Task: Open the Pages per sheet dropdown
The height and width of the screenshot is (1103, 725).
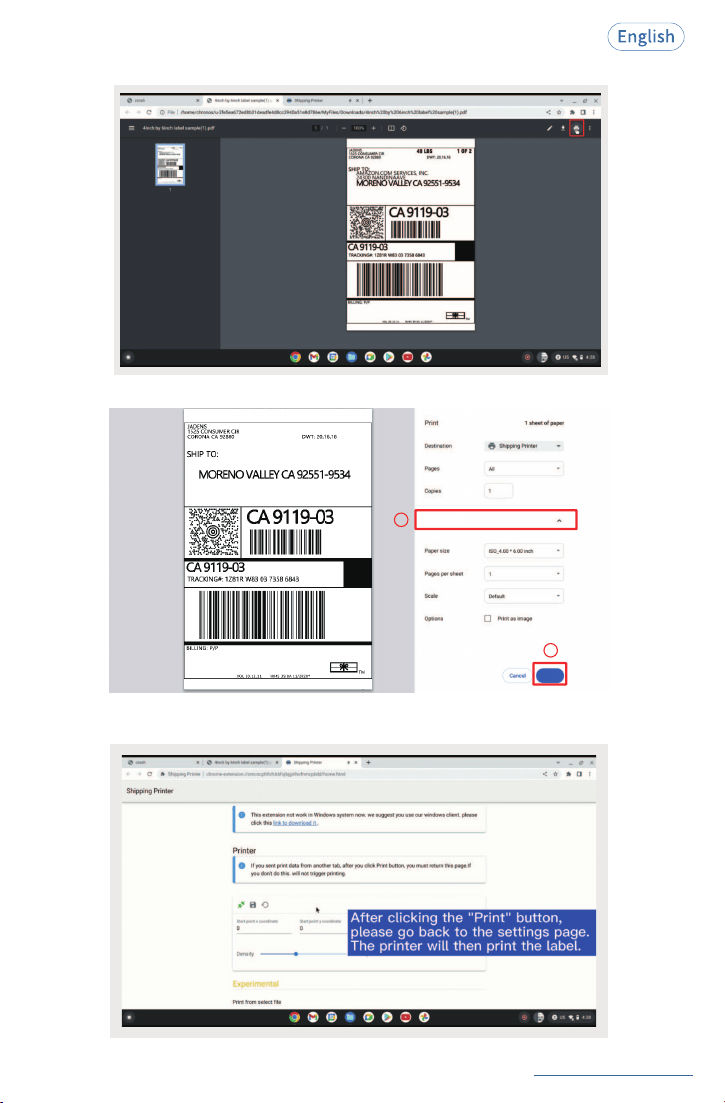Action: coord(525,574)
